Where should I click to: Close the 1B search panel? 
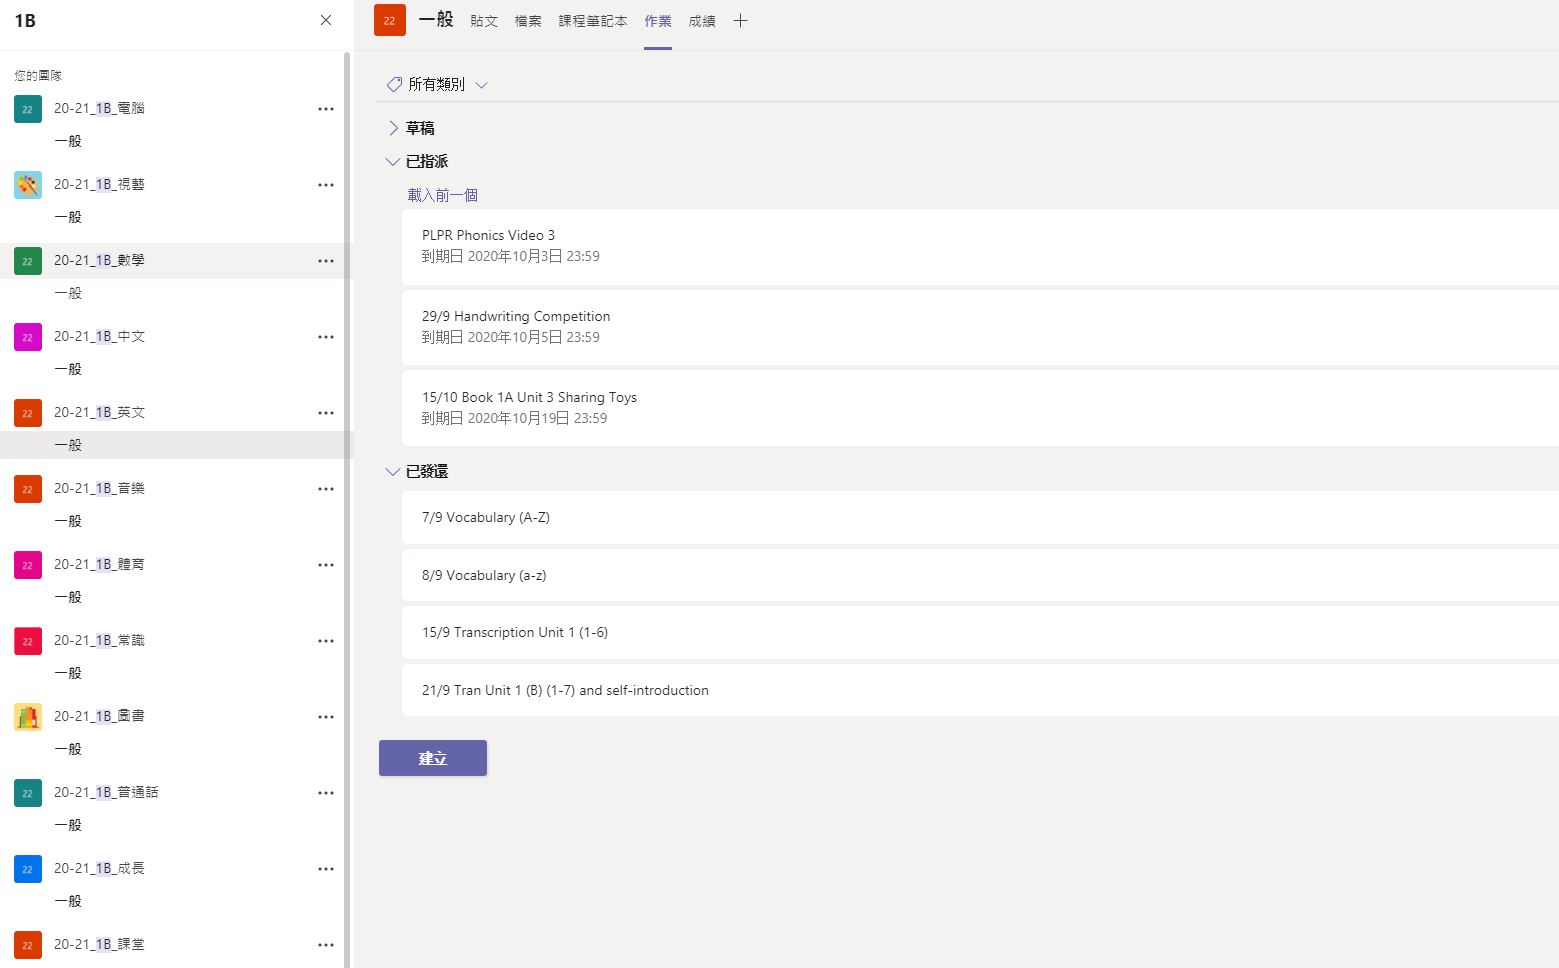point(326,20)
